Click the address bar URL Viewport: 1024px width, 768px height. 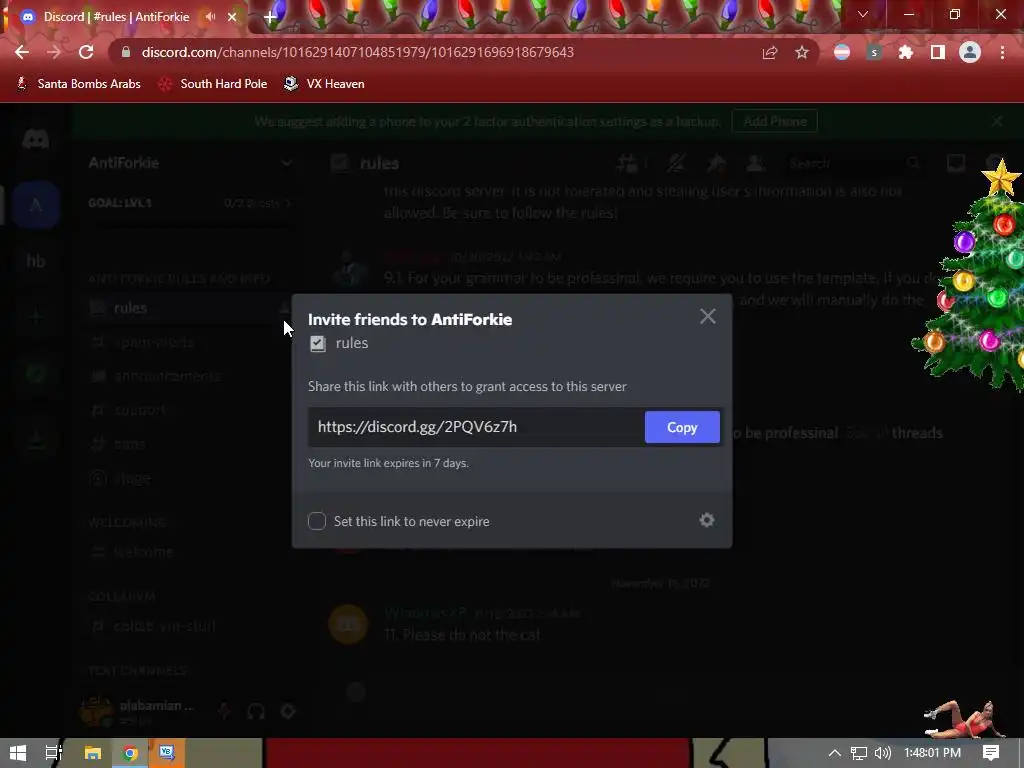pos(357,52)
